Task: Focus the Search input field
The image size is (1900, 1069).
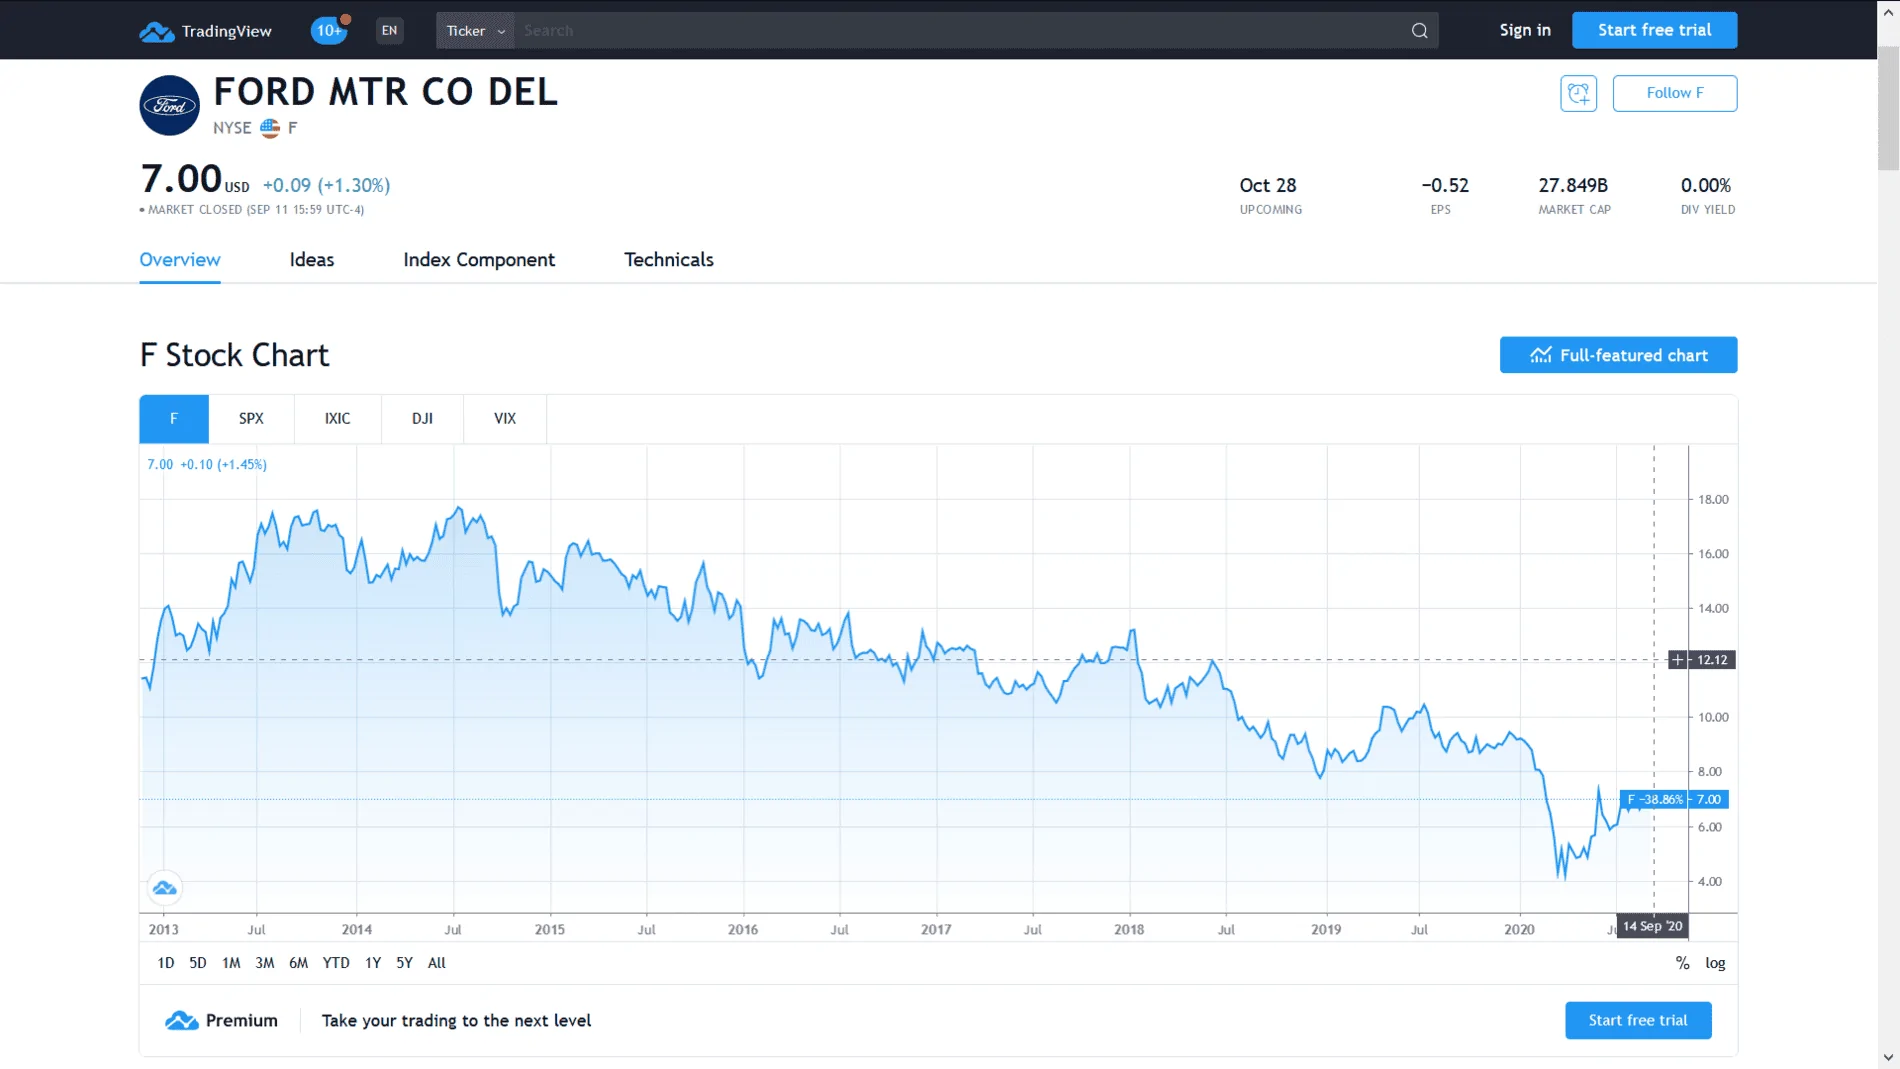Action: pos(960,31)
